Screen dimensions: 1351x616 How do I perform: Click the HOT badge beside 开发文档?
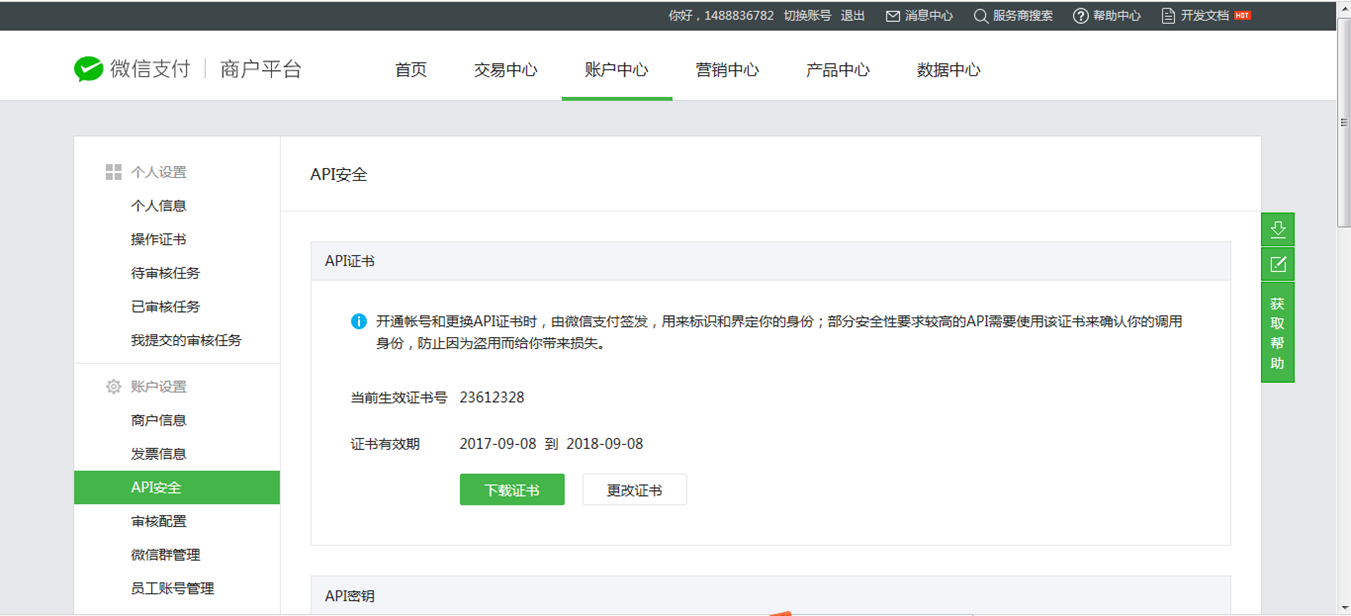tap(1242, 16)
